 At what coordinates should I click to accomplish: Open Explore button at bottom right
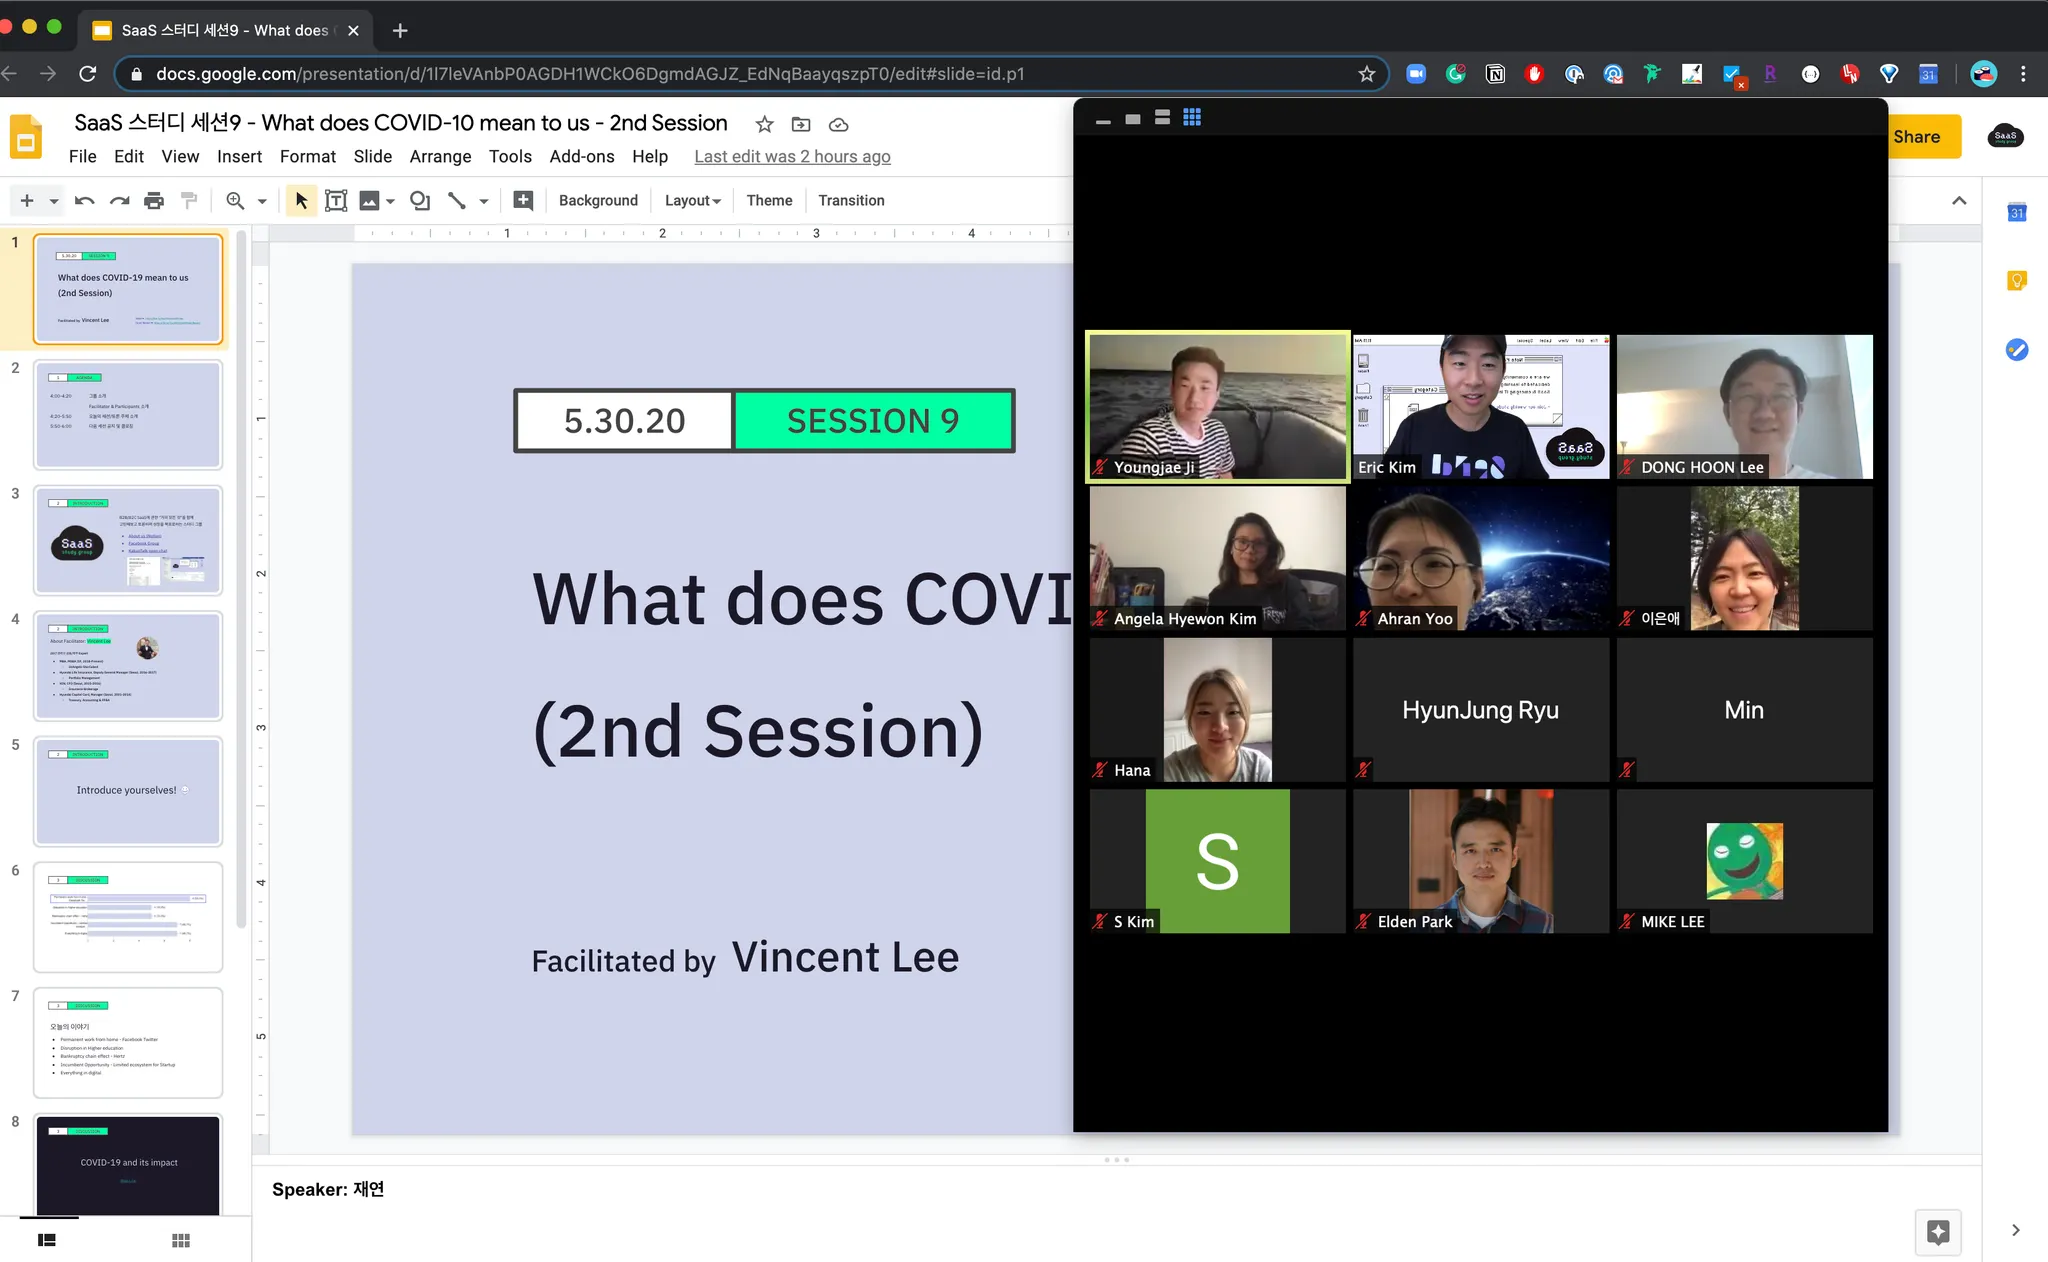(1937, 1232)
